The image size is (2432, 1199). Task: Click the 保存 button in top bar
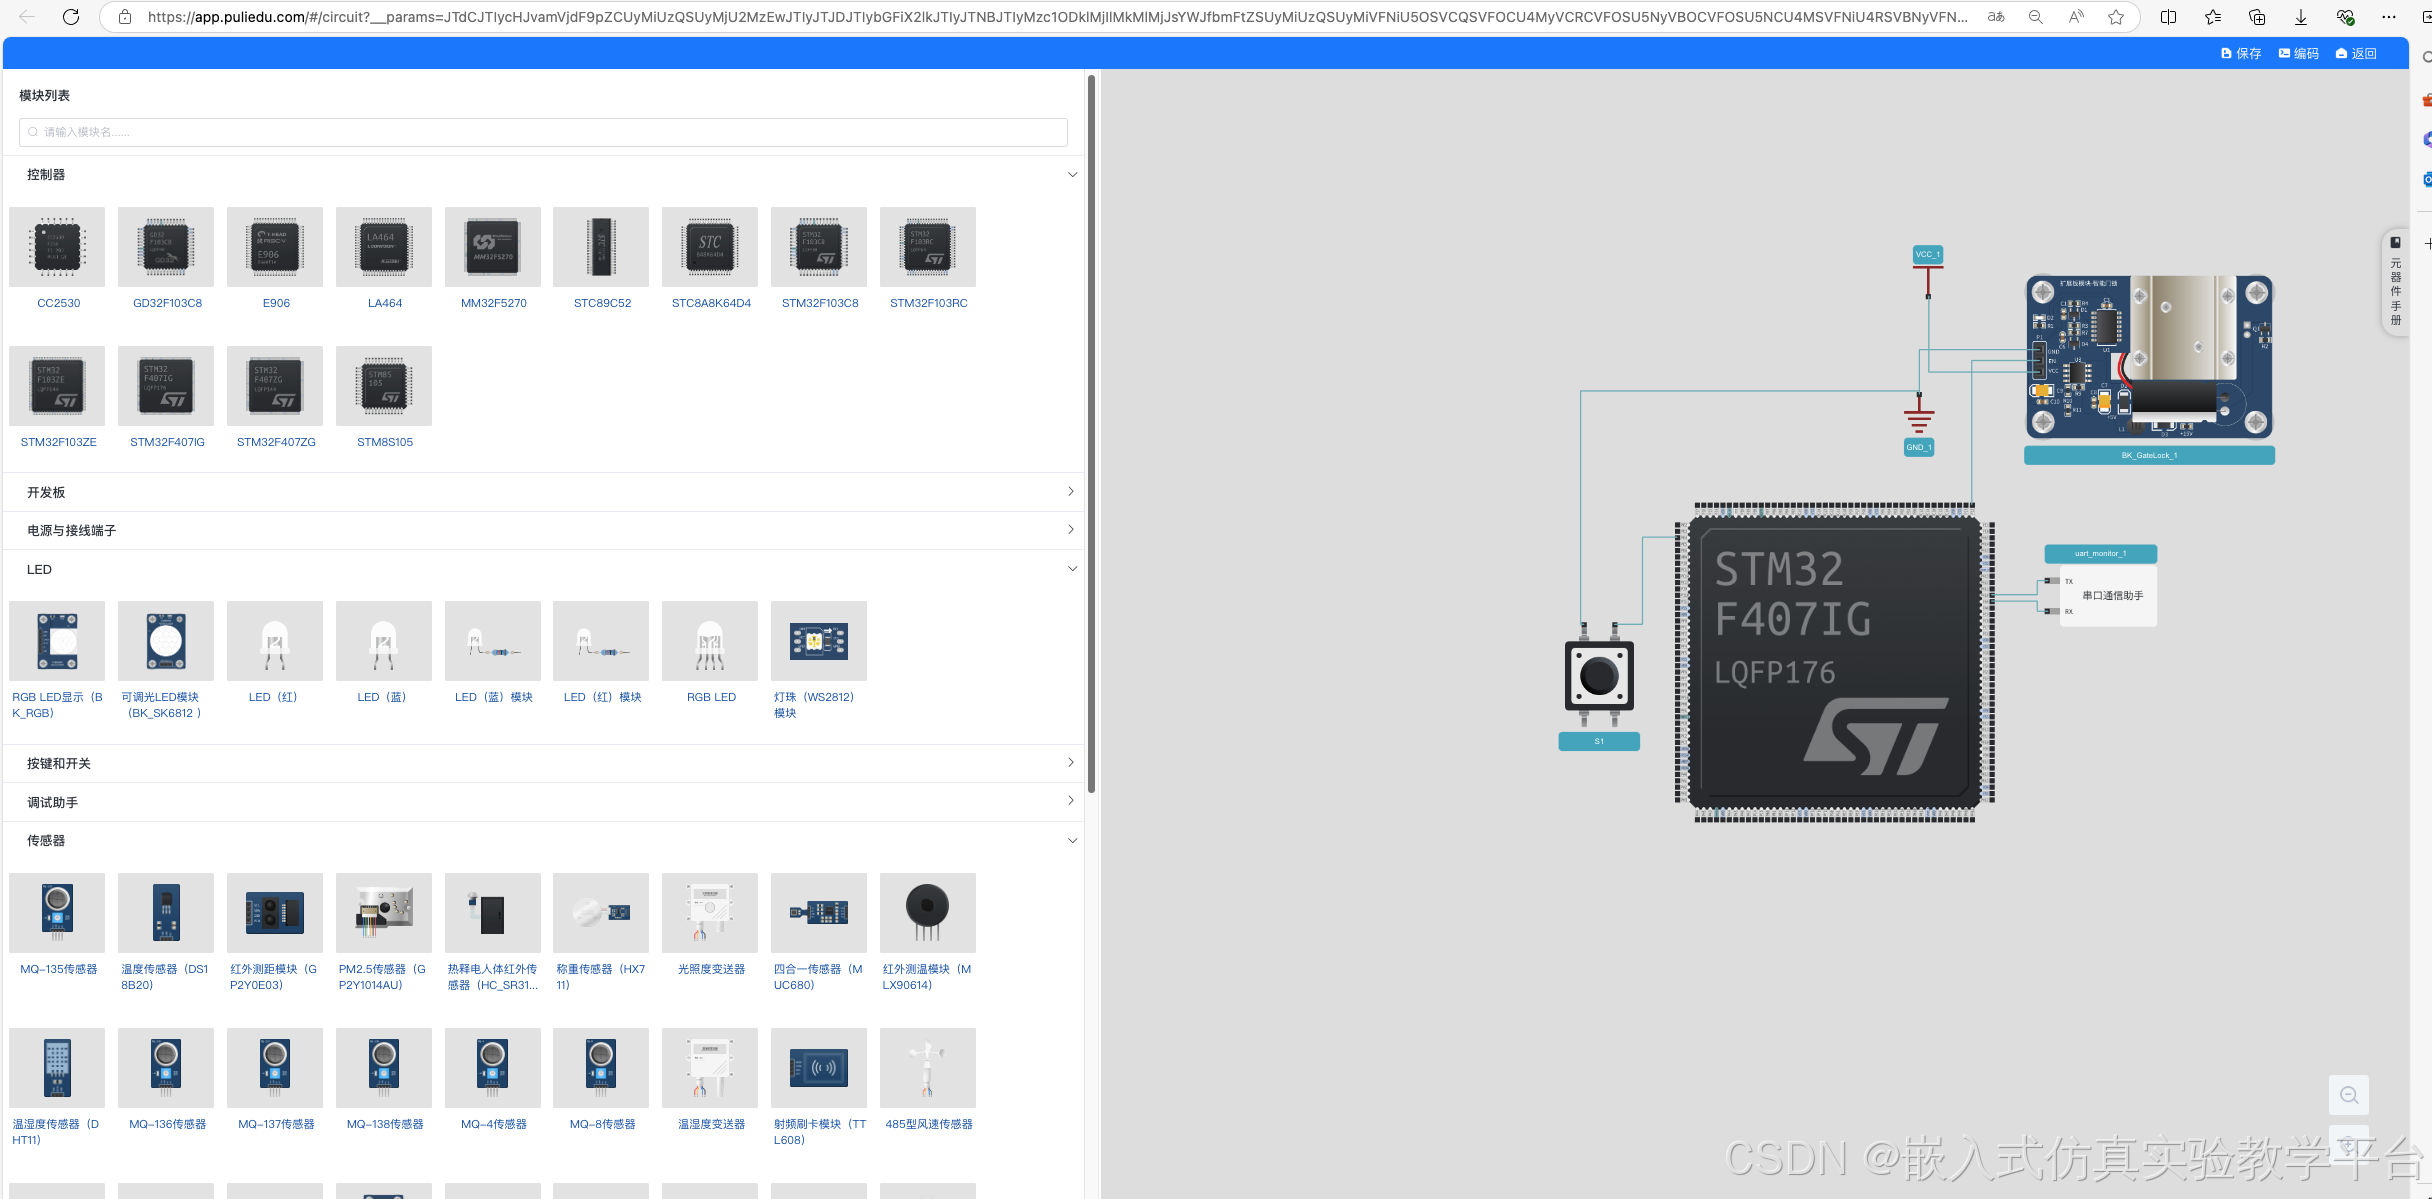[x=2241, y=54]
